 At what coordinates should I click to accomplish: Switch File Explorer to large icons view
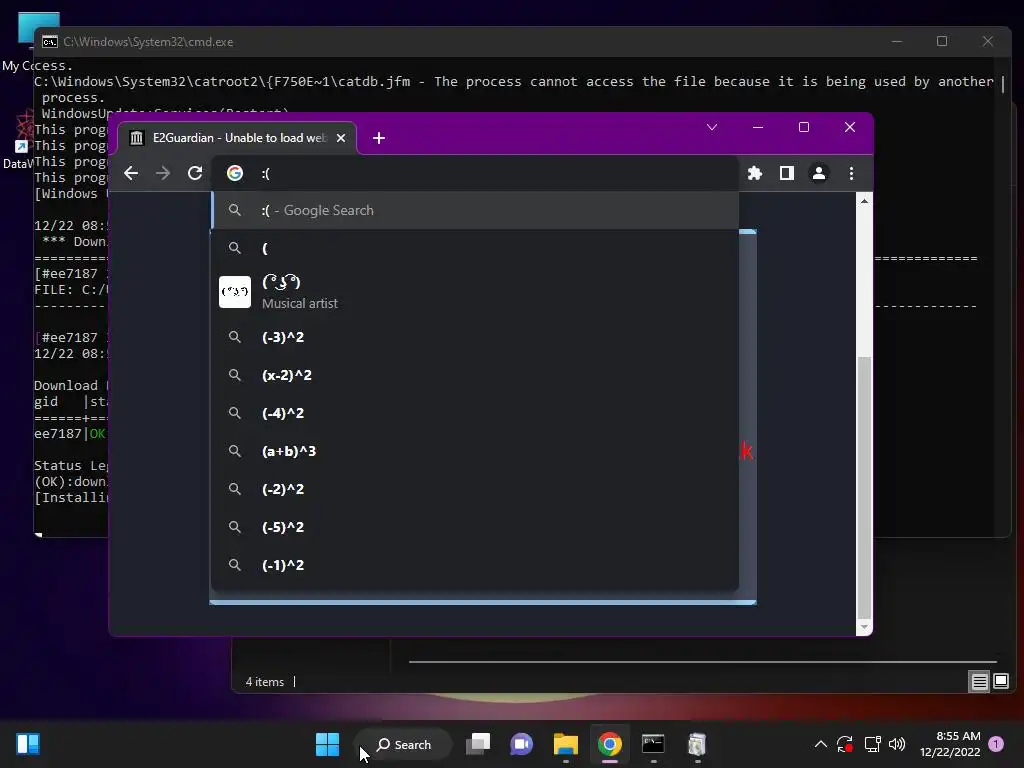1001,682
